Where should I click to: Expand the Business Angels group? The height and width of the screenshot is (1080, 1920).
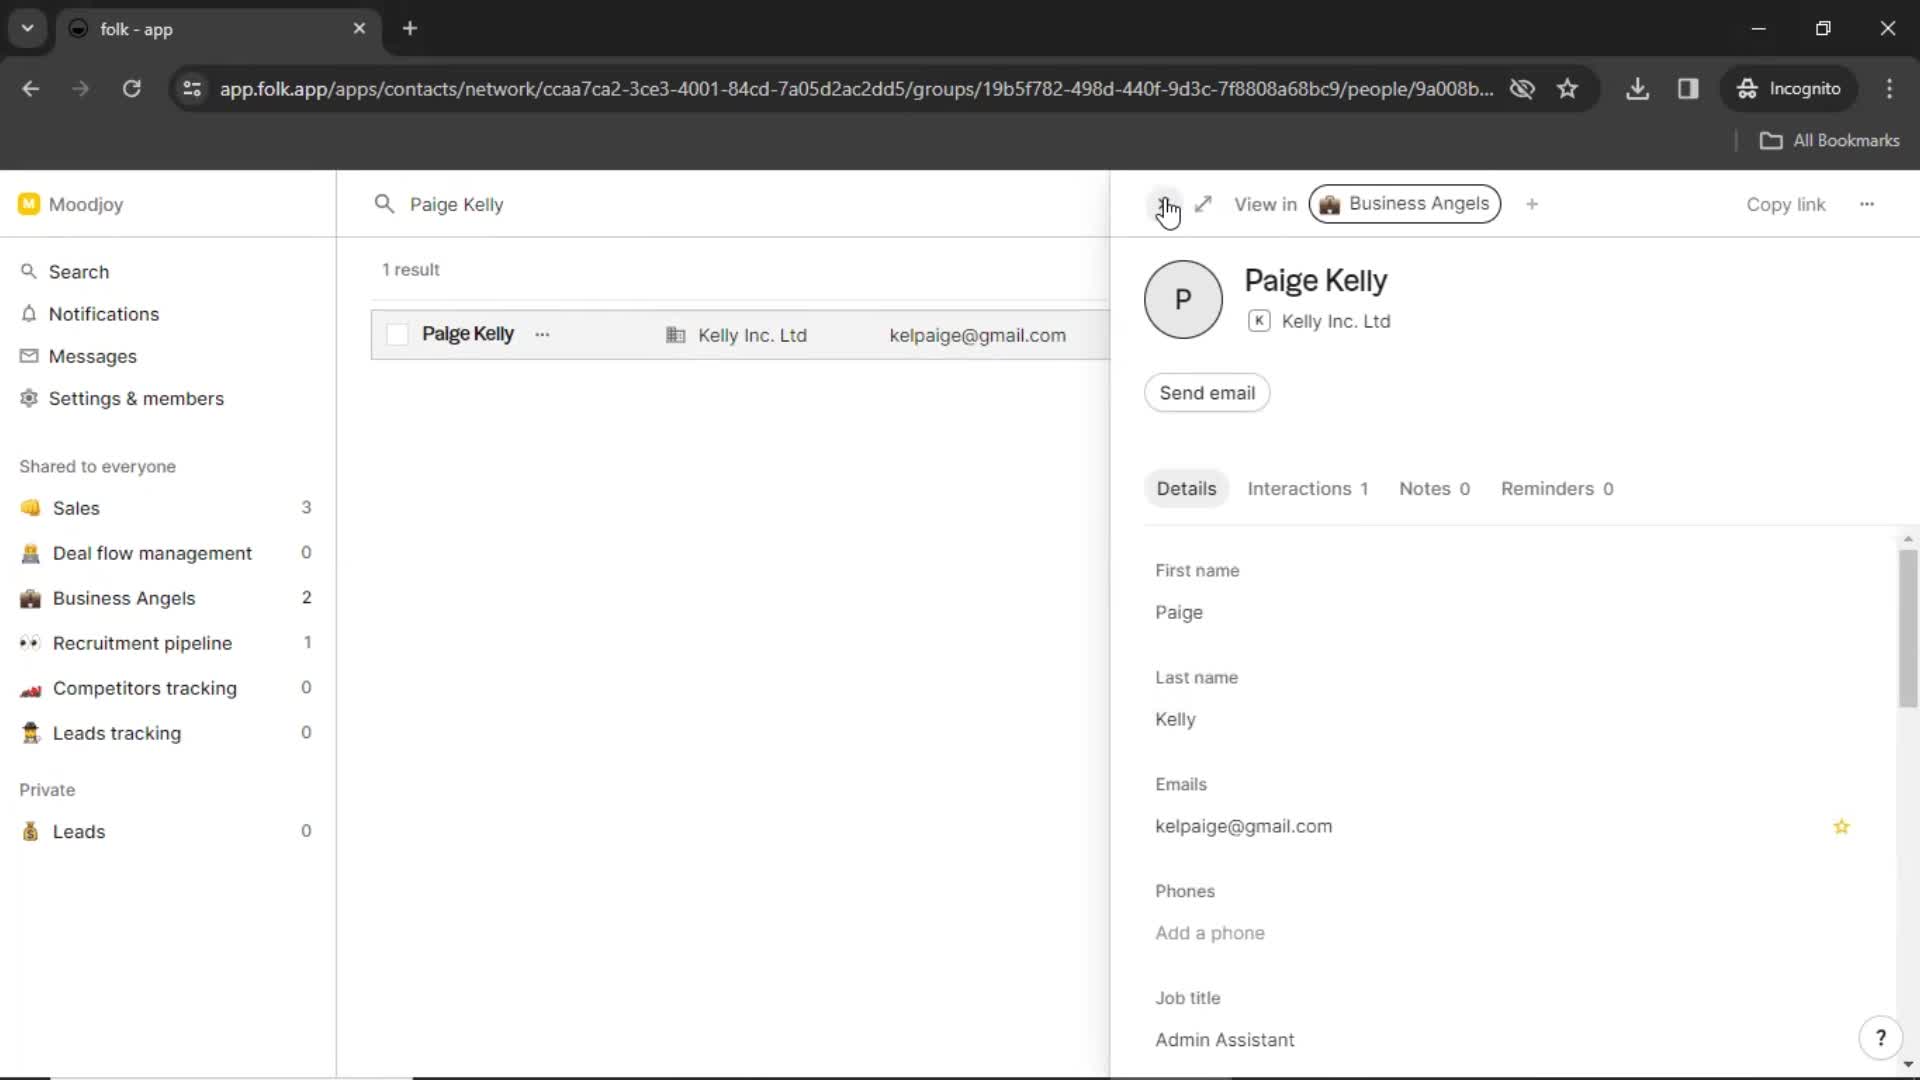pyautogui.click(x=123, y=597)
